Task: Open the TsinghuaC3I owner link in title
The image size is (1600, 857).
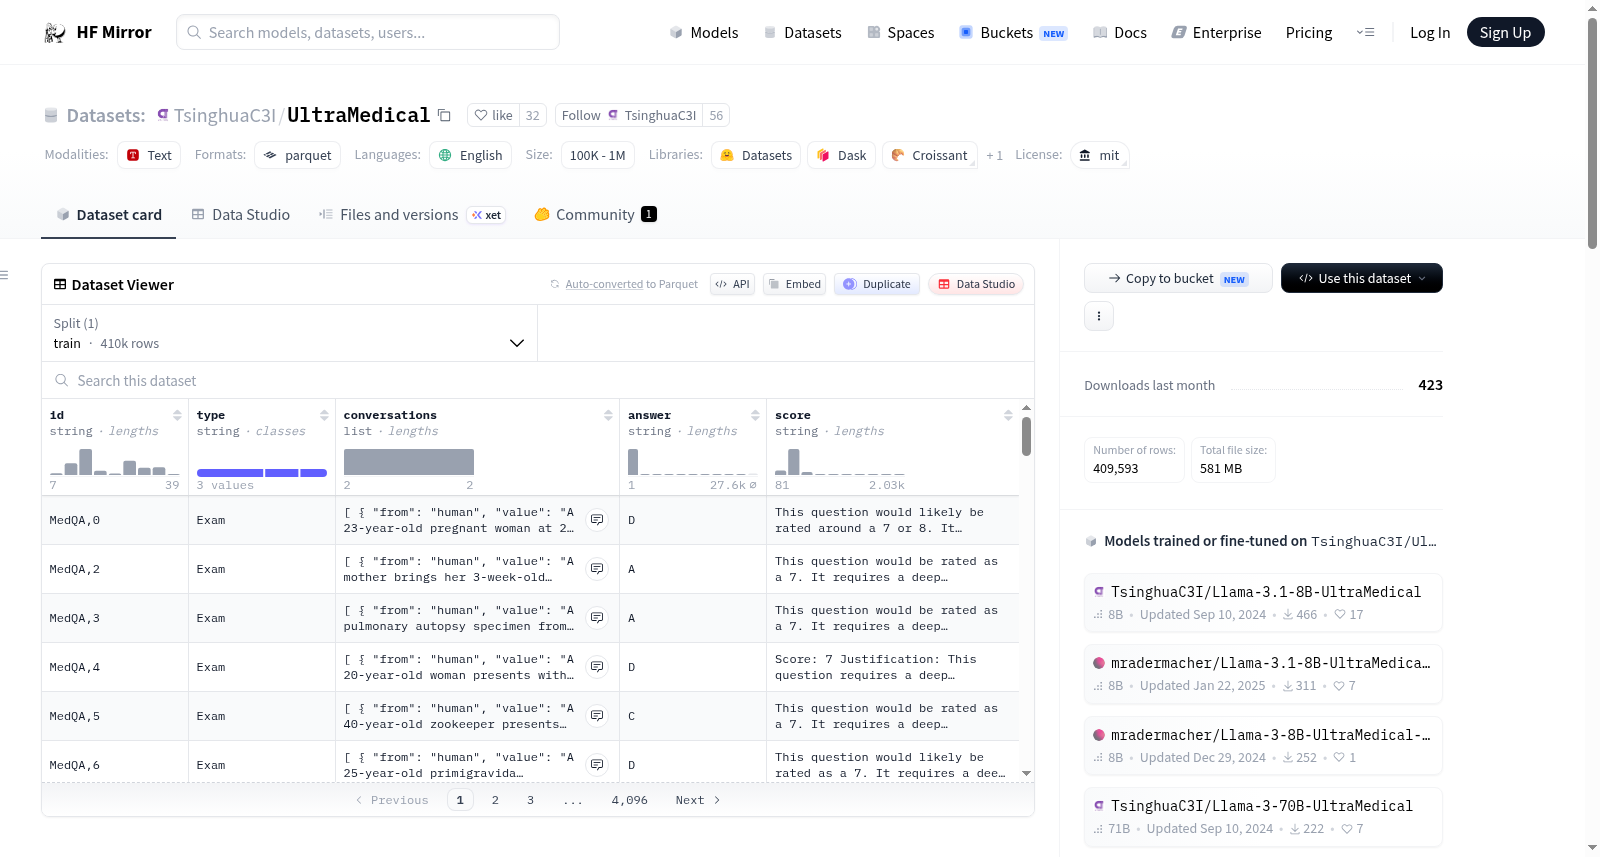Action: pos(225,116)
